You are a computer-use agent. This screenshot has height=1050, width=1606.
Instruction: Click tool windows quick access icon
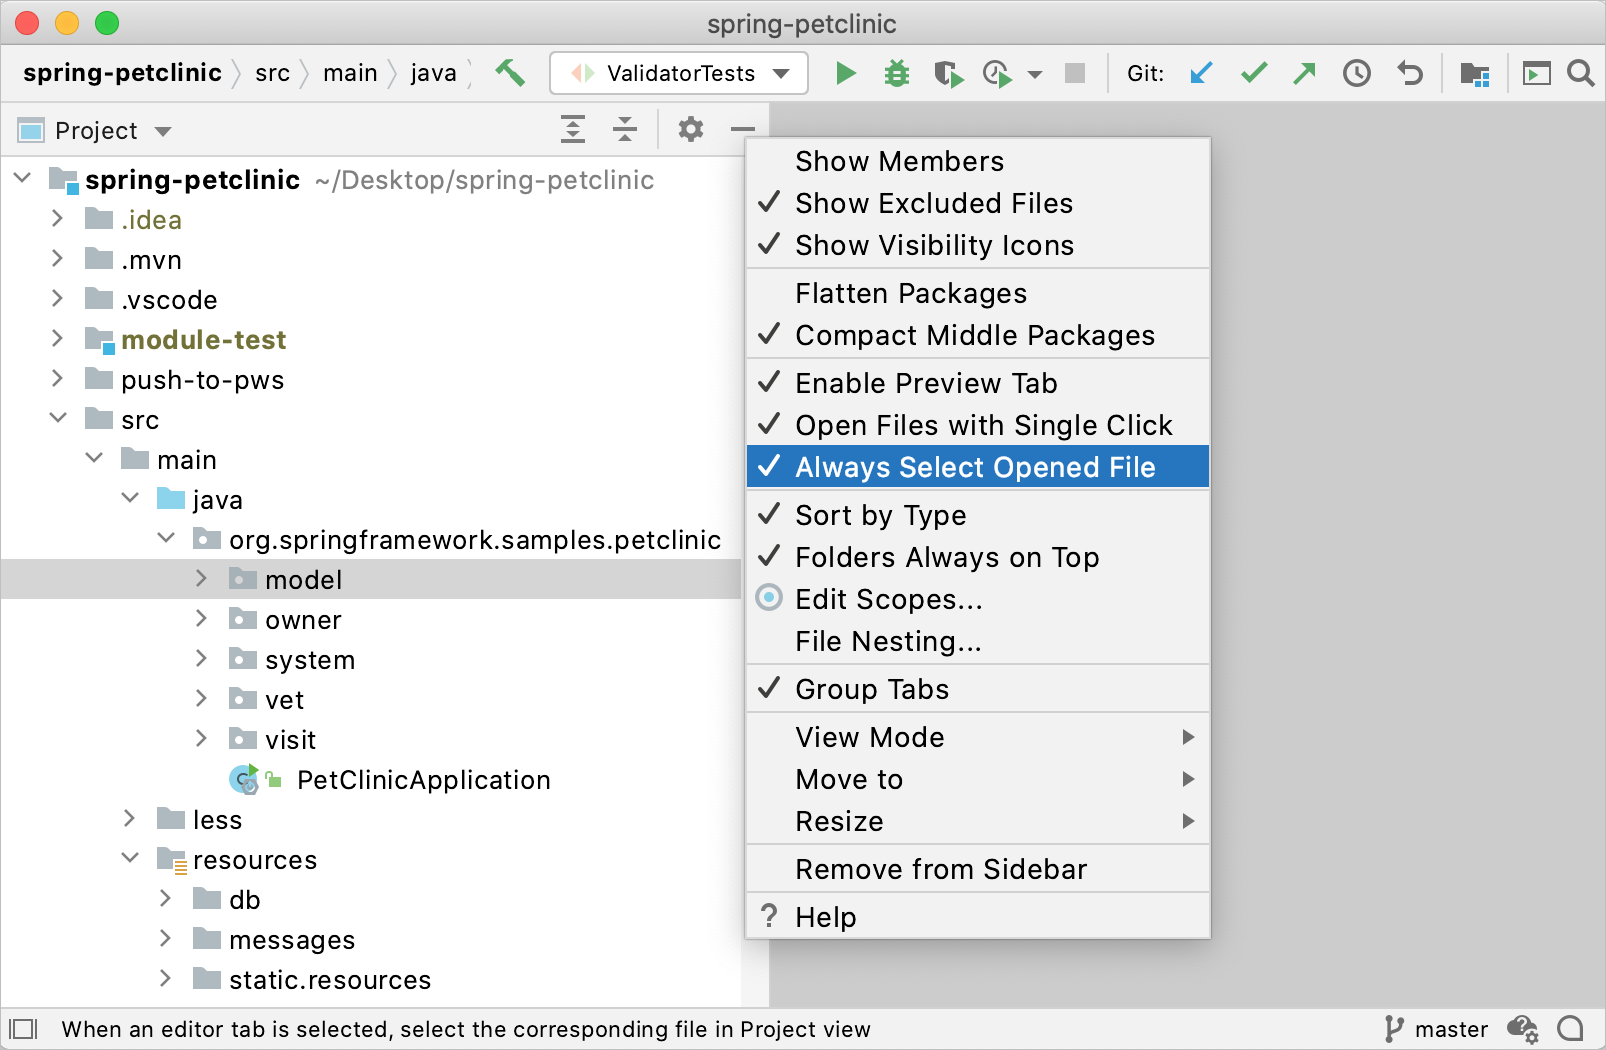[23, 1029]
